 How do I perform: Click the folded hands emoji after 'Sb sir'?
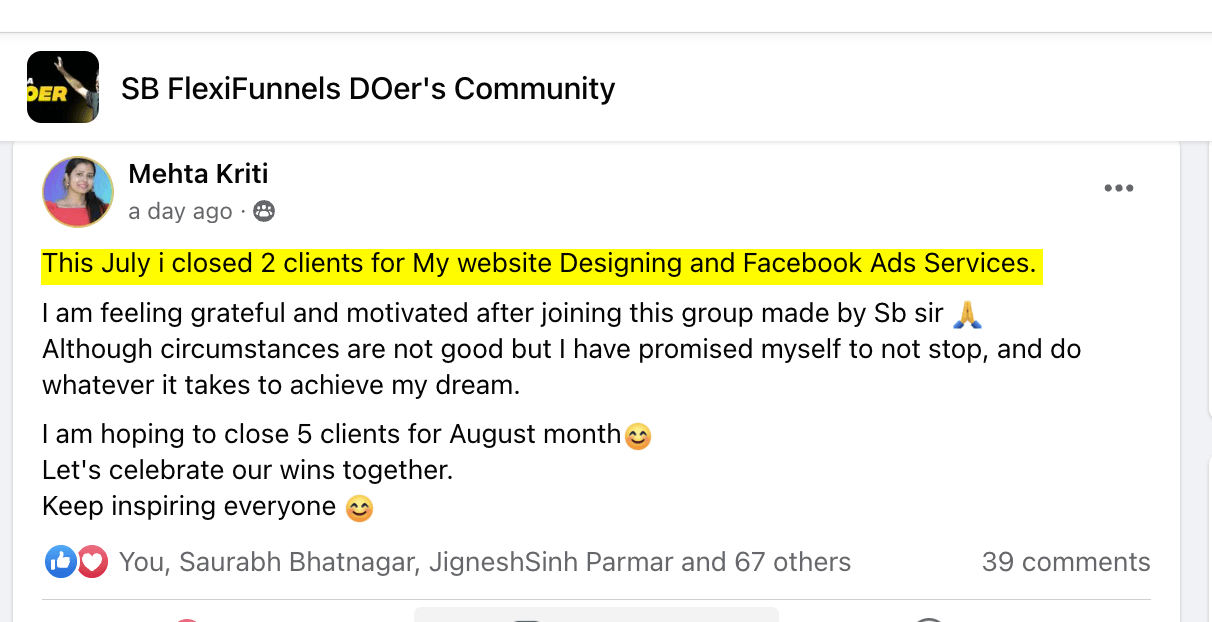[x=967, y=315]
